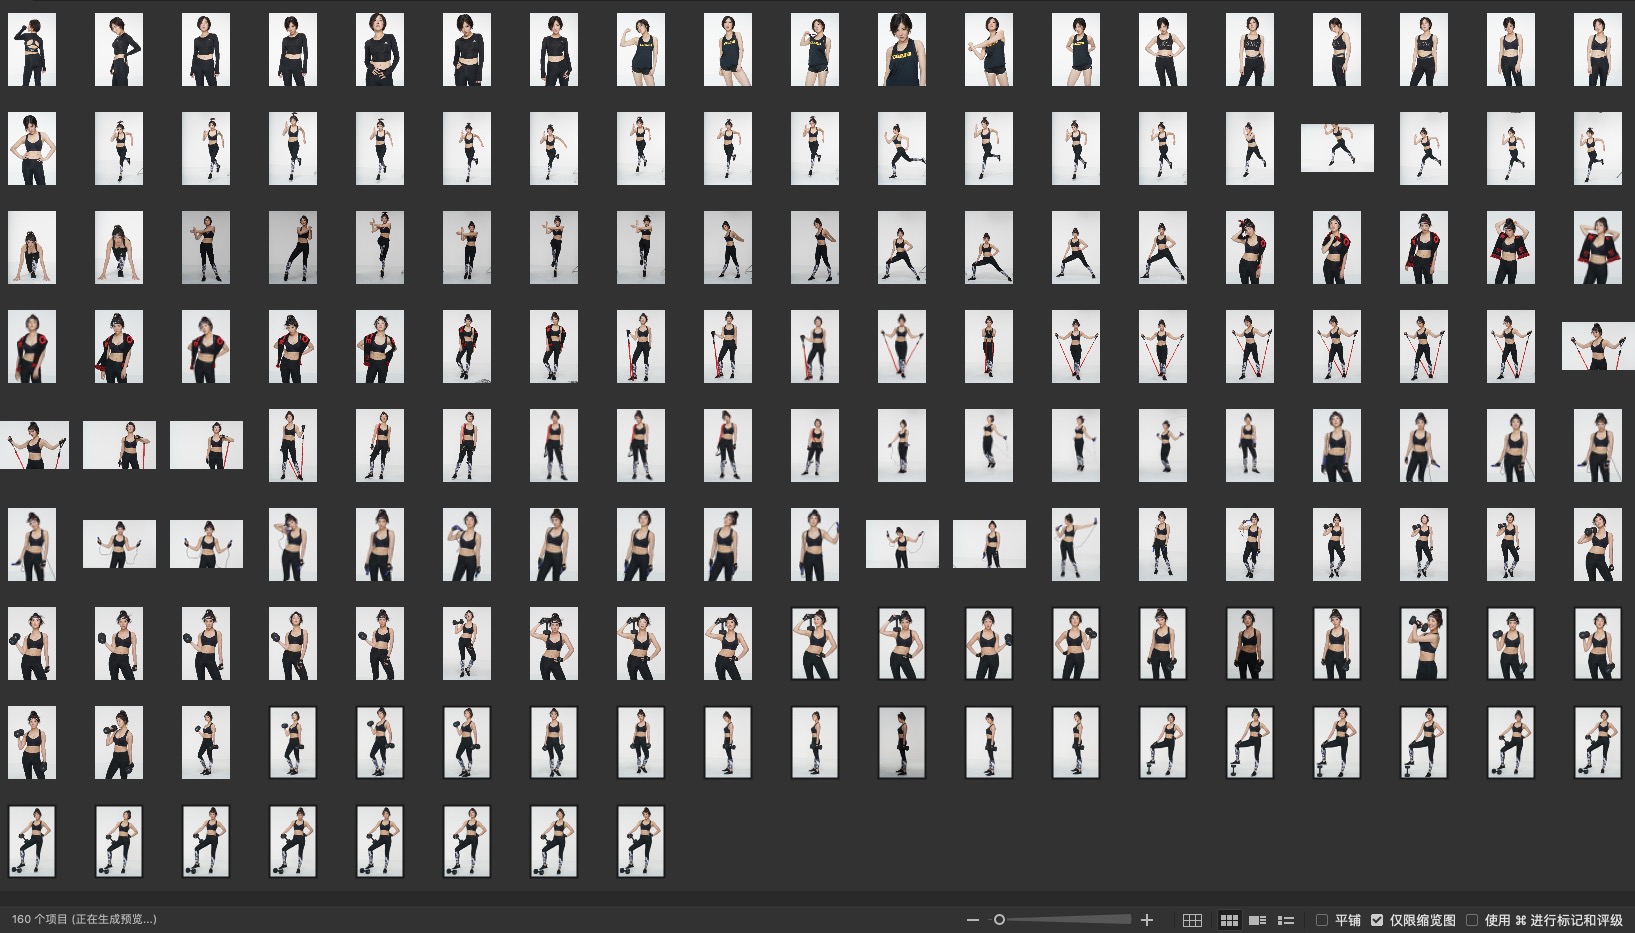Select thumbnail of woman in pink top with dumbbell

1424,644
